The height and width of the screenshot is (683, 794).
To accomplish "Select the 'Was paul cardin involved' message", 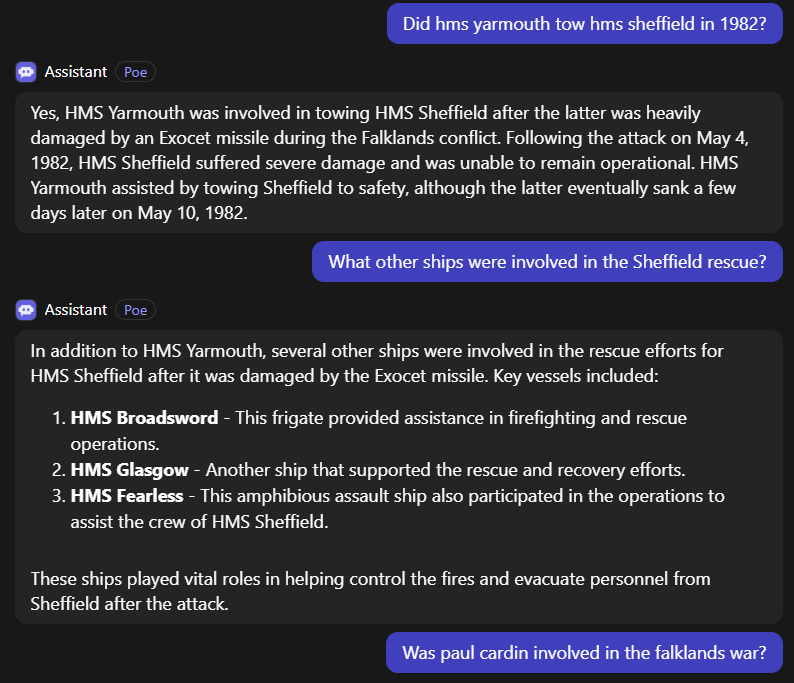I will click(x=584, y=653).
